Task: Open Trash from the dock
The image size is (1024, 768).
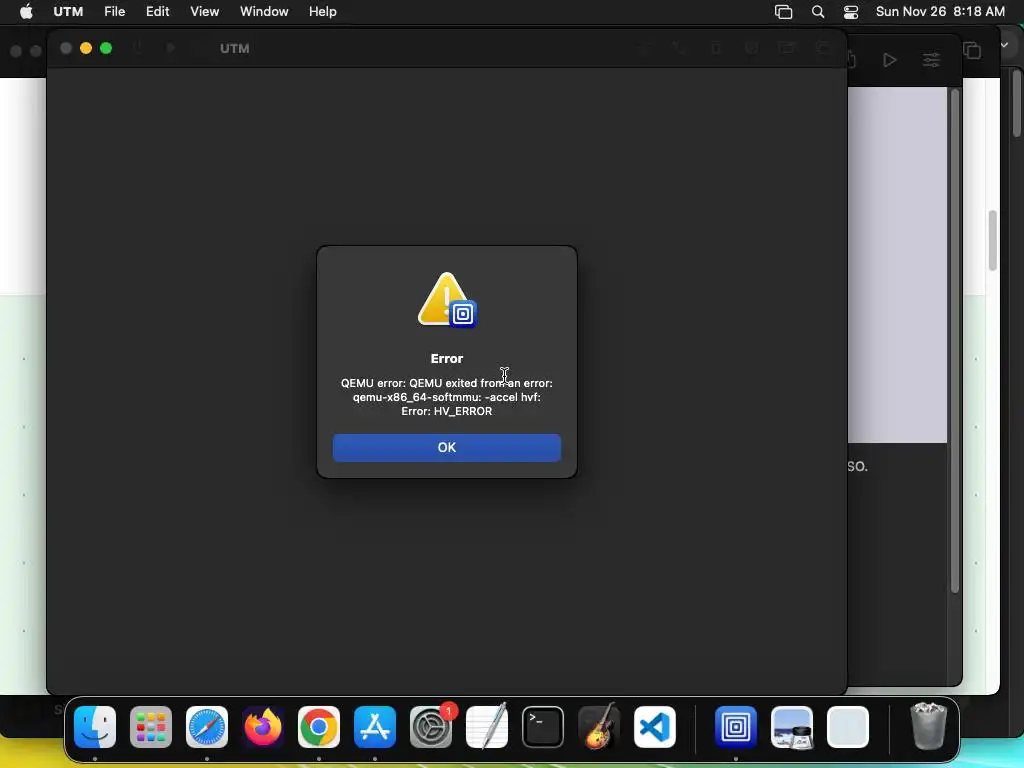Action: [928, 726]
